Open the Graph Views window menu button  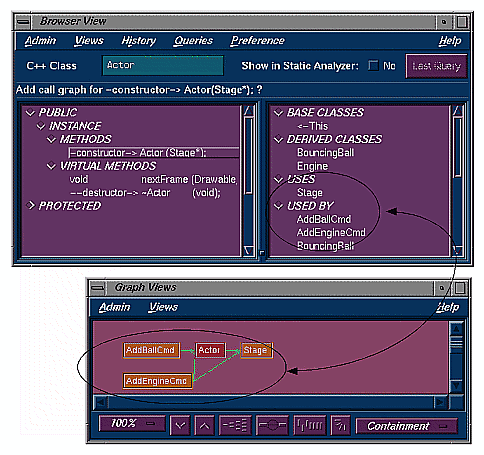coord(98,288)
